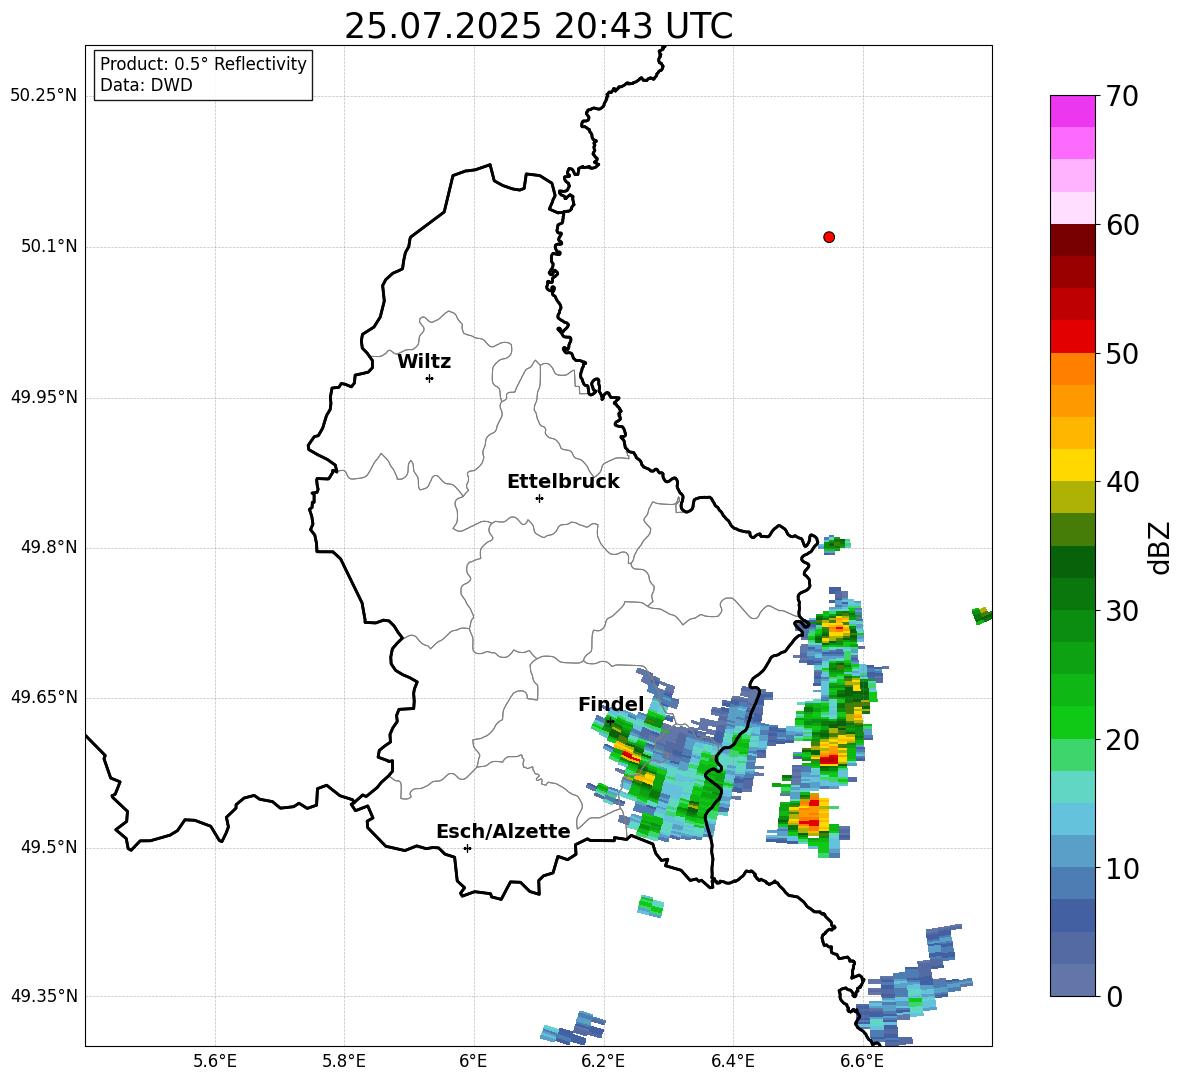
Task: Click the 49.65°N latitude label
Action: coord(44,697)
